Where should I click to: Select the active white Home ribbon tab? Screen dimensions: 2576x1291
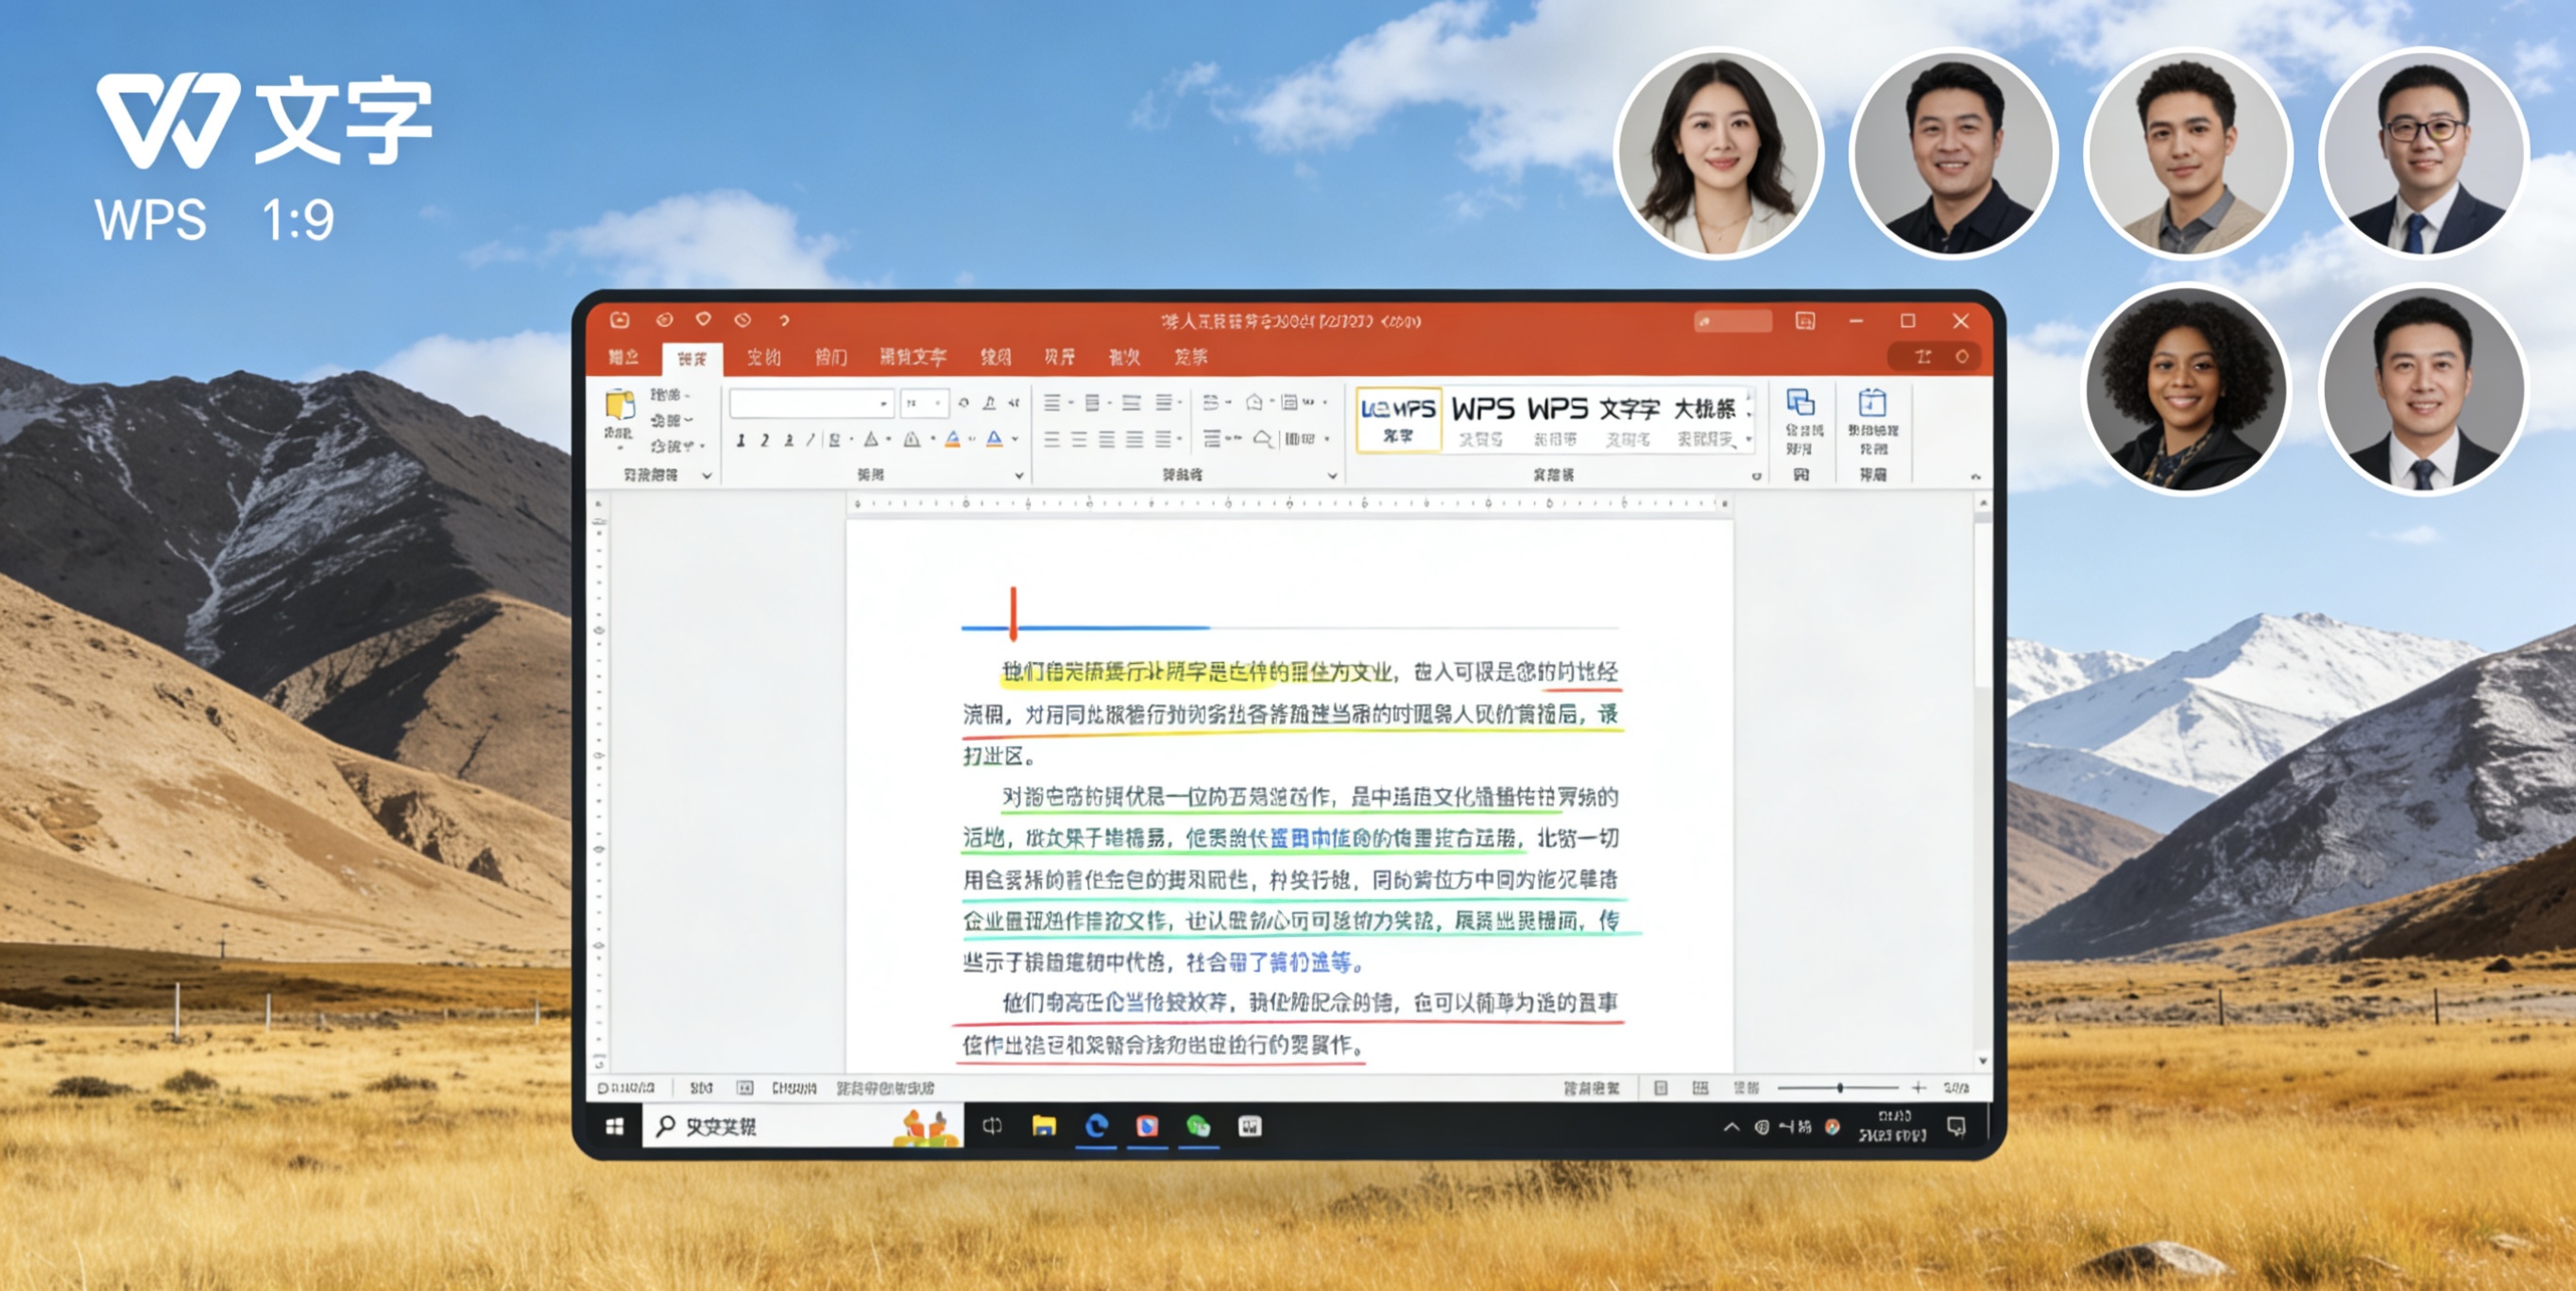[x=692, y=358]
